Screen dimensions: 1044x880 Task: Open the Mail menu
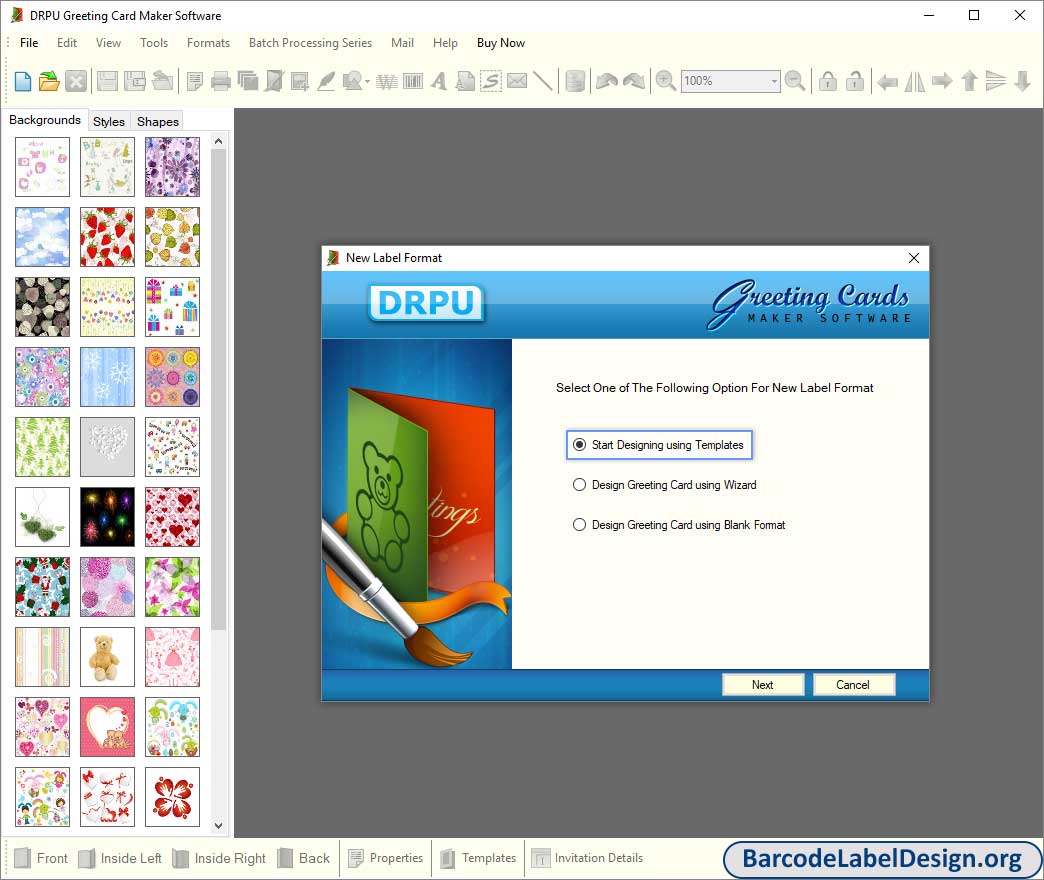402,43
